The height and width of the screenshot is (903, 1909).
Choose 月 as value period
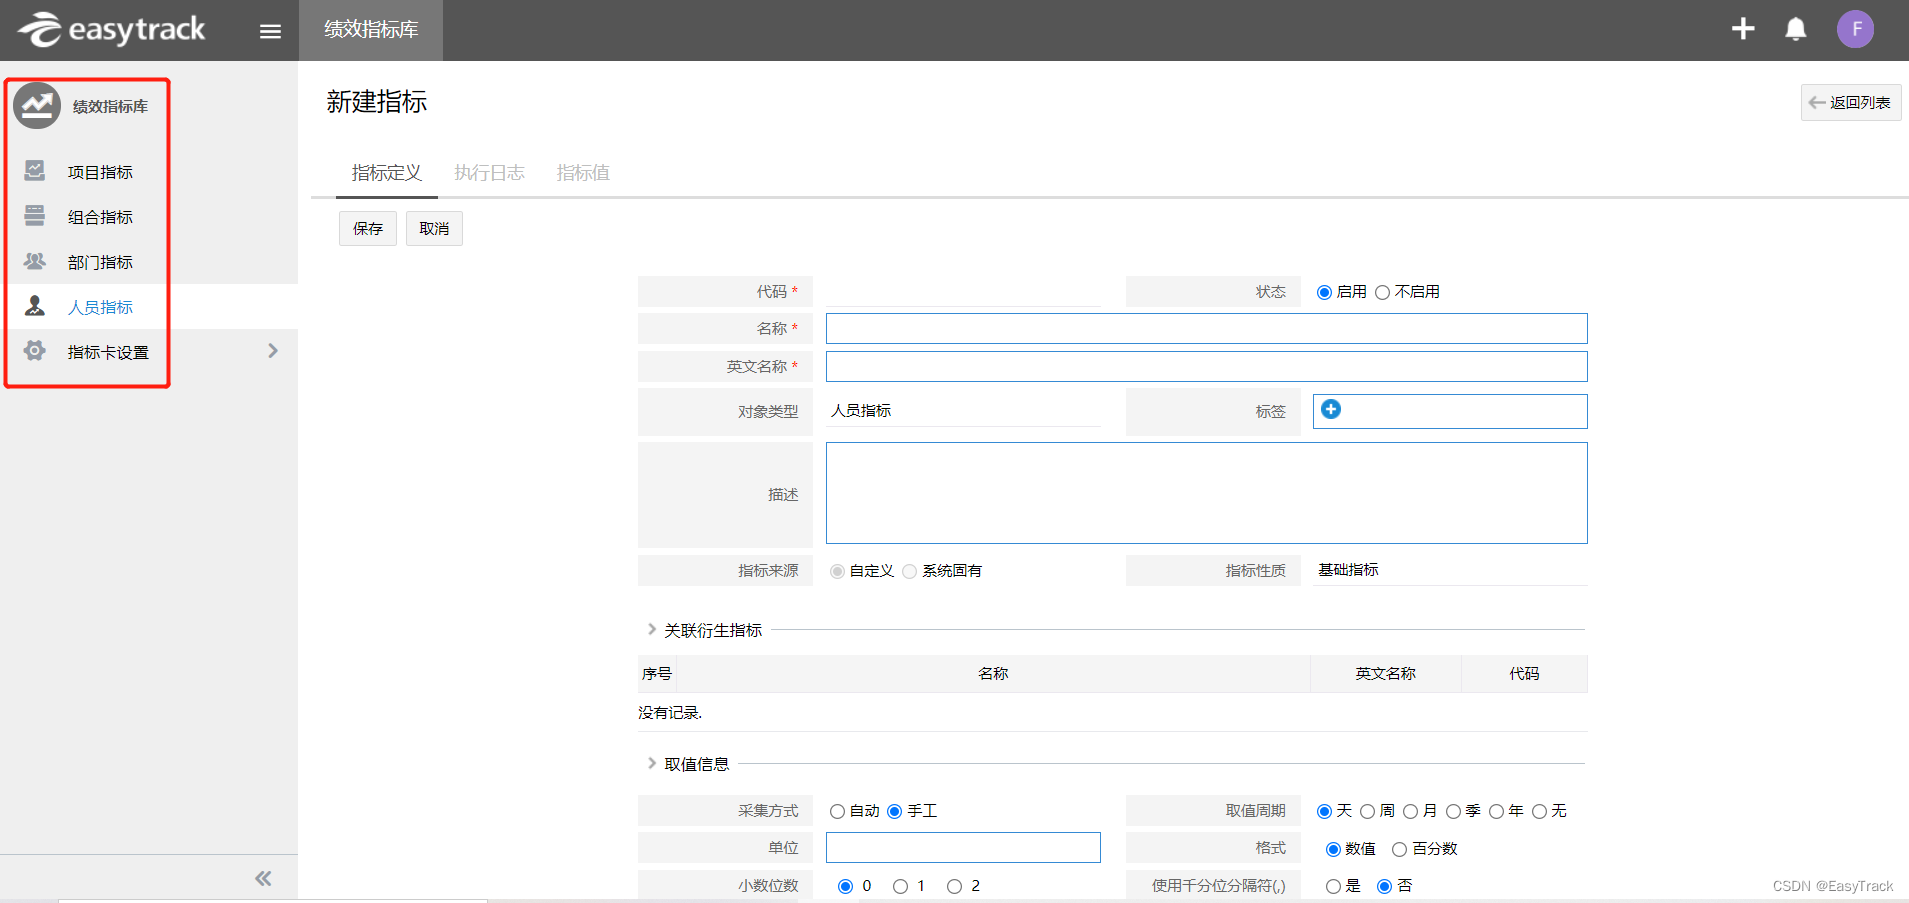coord(1410,811)
